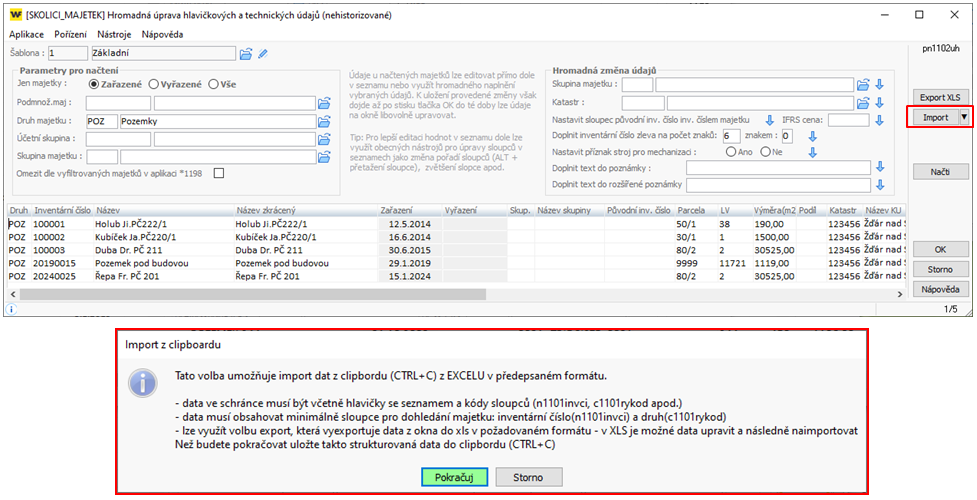Screen dimensions: 977x500
Task: Click the Název zkrácený column header
Action: click(264, 211)
